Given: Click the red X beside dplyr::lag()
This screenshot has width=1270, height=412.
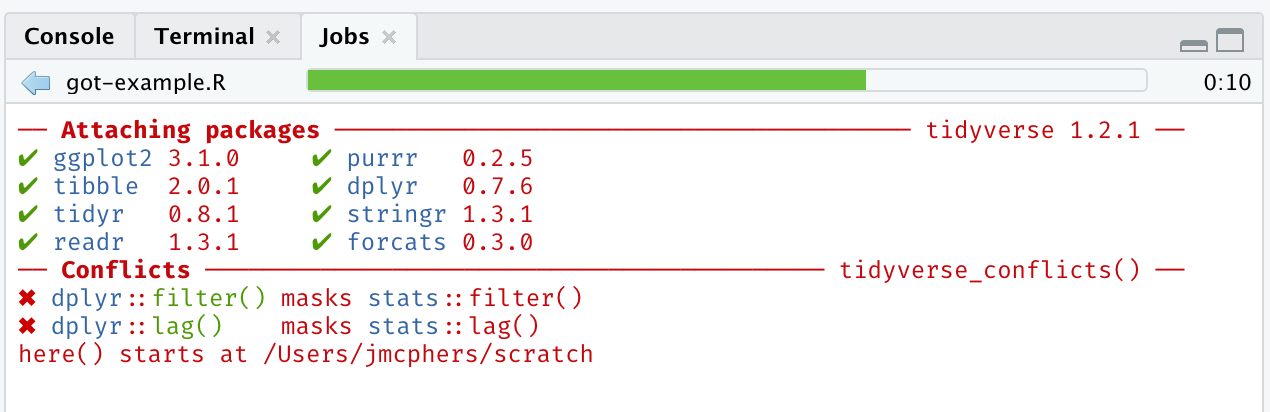Looking at the screenshot, I should tap(28, 326).
